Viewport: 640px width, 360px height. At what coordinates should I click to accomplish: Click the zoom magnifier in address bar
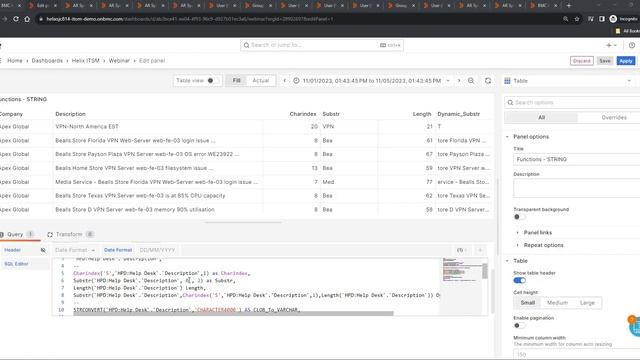(x=565, y=19)
